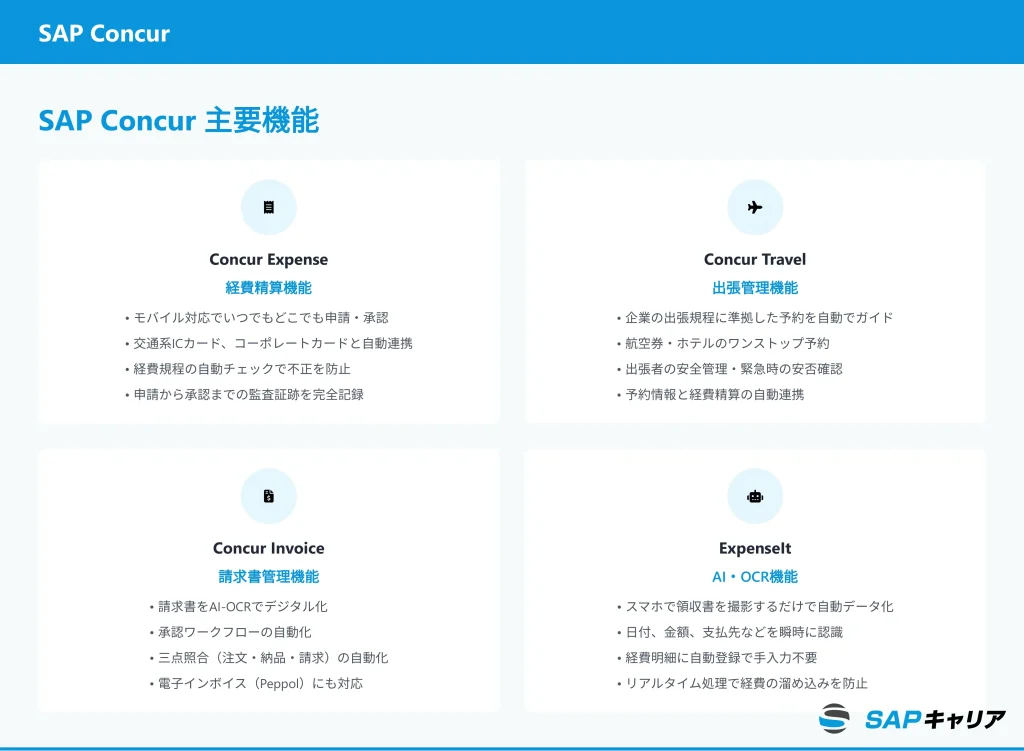This screenshot has width=1024, height=751.
Task: Click the 請求書管理機能 subtitle
Action: 268,577
